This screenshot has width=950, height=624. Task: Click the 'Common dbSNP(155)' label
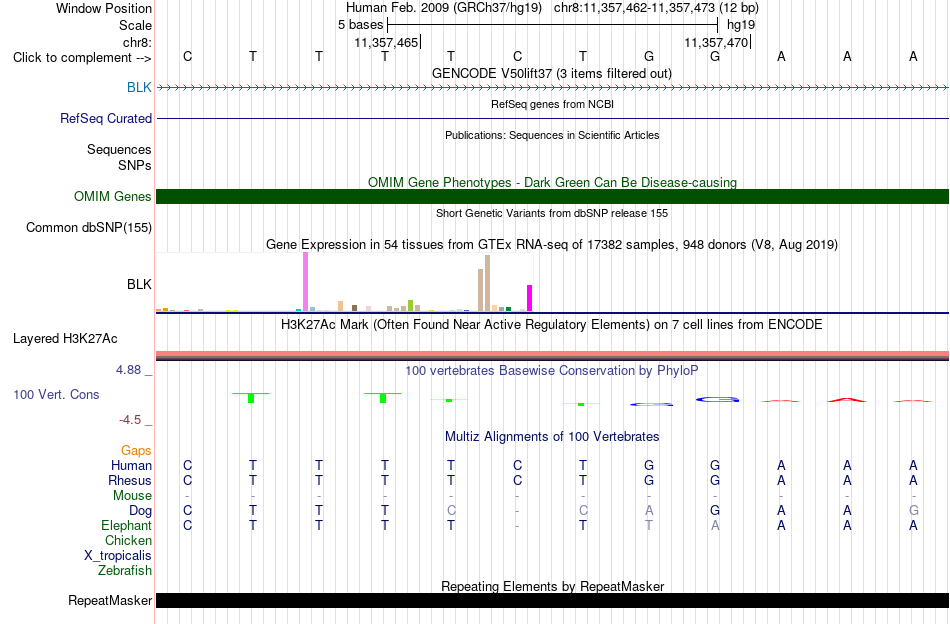coord(89,228)
